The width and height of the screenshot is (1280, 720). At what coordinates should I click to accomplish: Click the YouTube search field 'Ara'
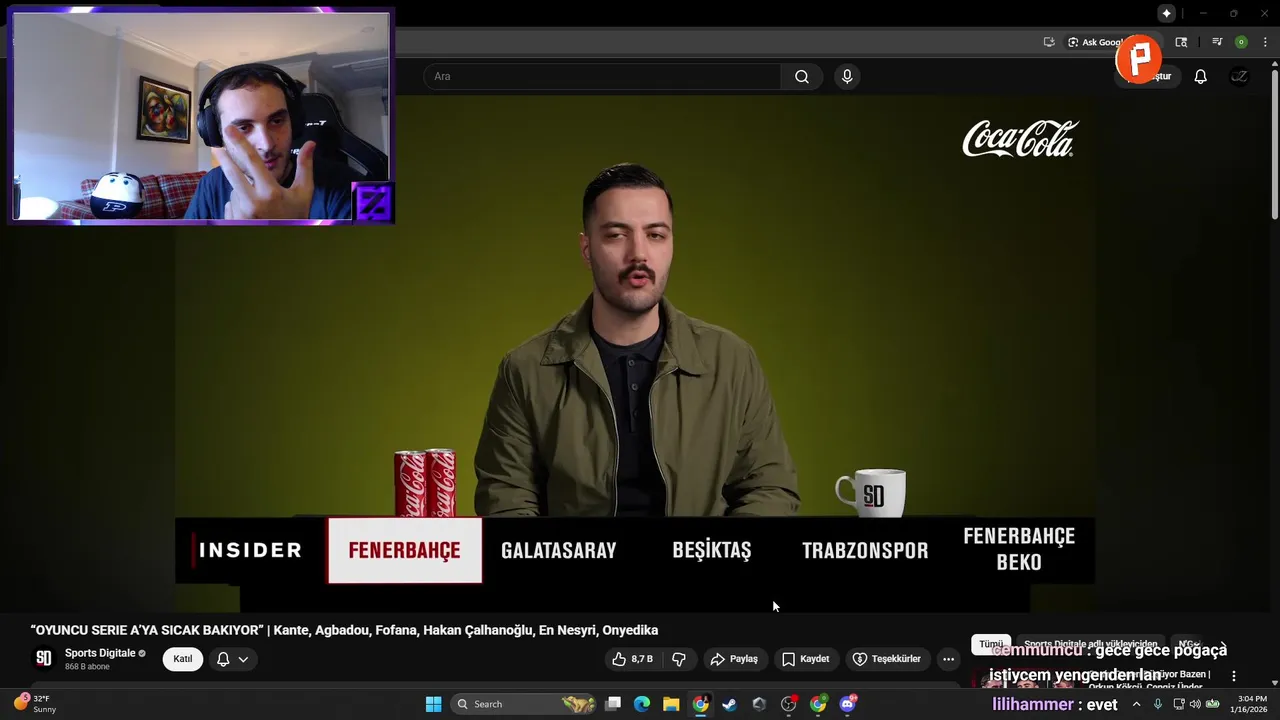click(x=602, y=77)
